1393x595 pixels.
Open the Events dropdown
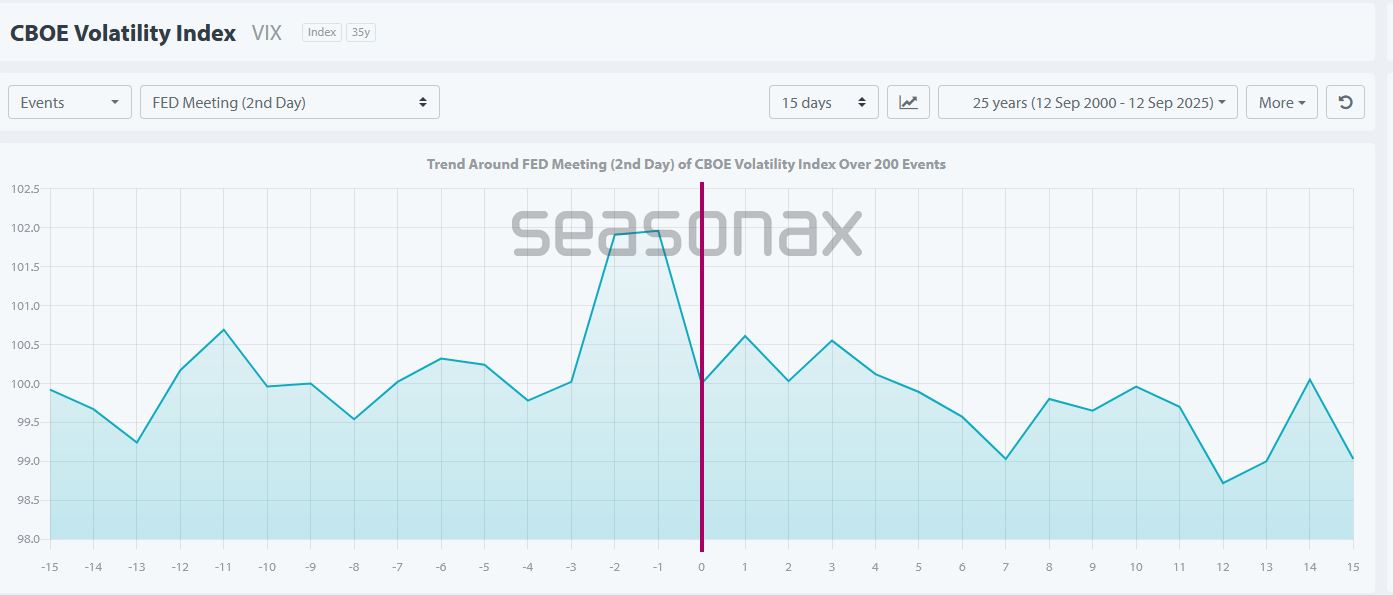pyautogui.click(x=70, y=102)
